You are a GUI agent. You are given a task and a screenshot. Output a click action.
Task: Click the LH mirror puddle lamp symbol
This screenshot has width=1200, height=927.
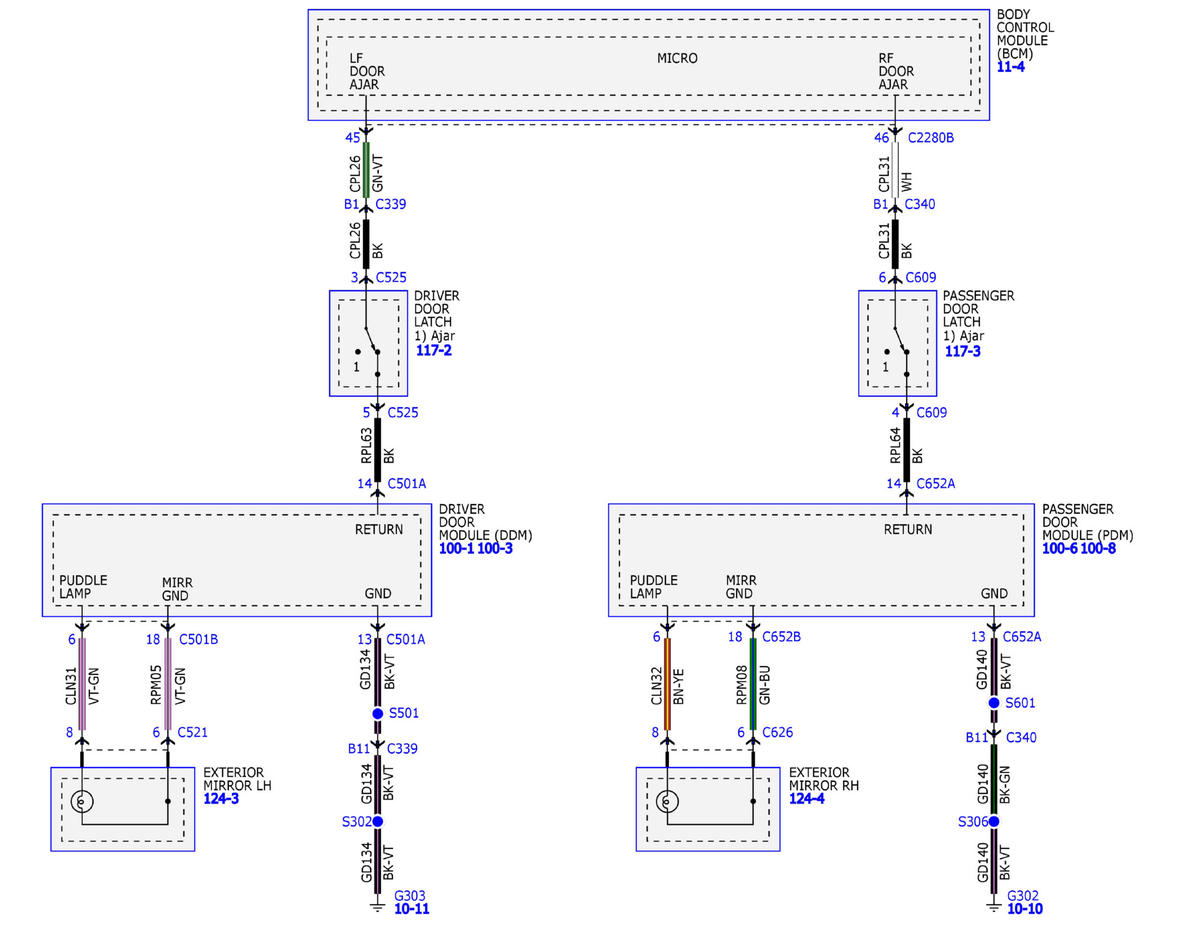tap(82, 801)
